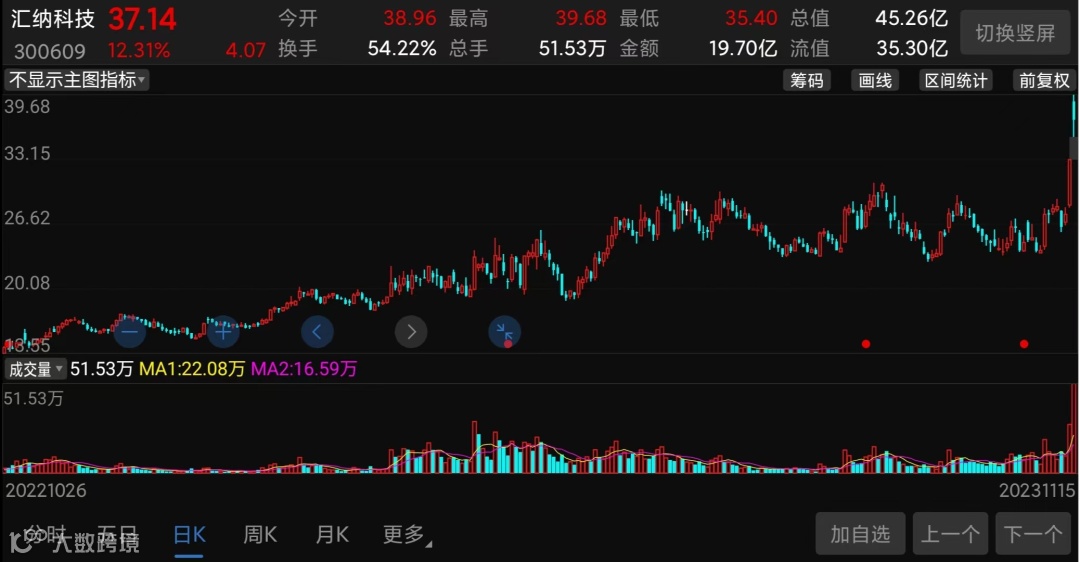The image size is (1080, 562).
Task: Click 换手 value 54.22%
Action: point(402,48)
